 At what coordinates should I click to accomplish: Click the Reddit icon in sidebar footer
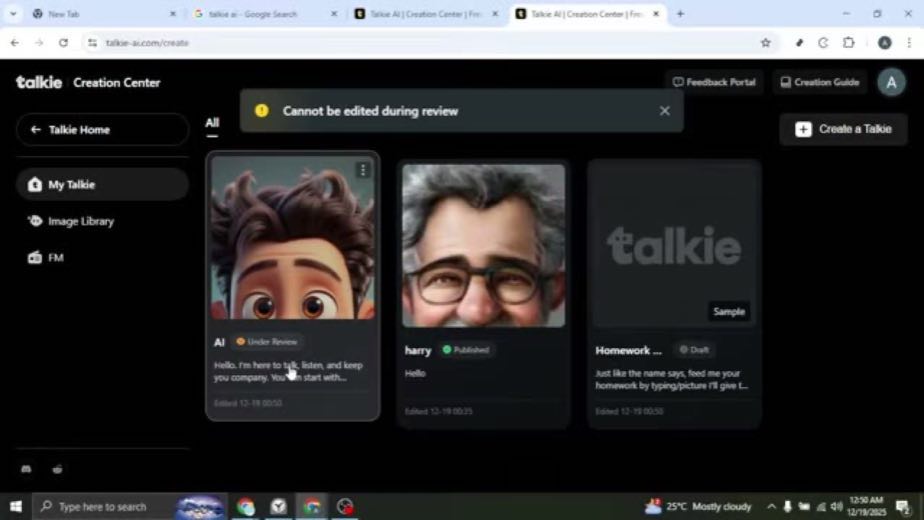click(x=57, y=469)
